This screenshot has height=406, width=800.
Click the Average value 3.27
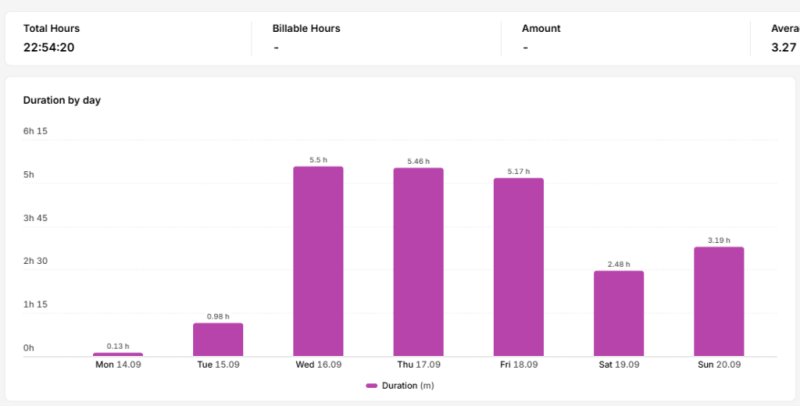click(x=784, y=47)
